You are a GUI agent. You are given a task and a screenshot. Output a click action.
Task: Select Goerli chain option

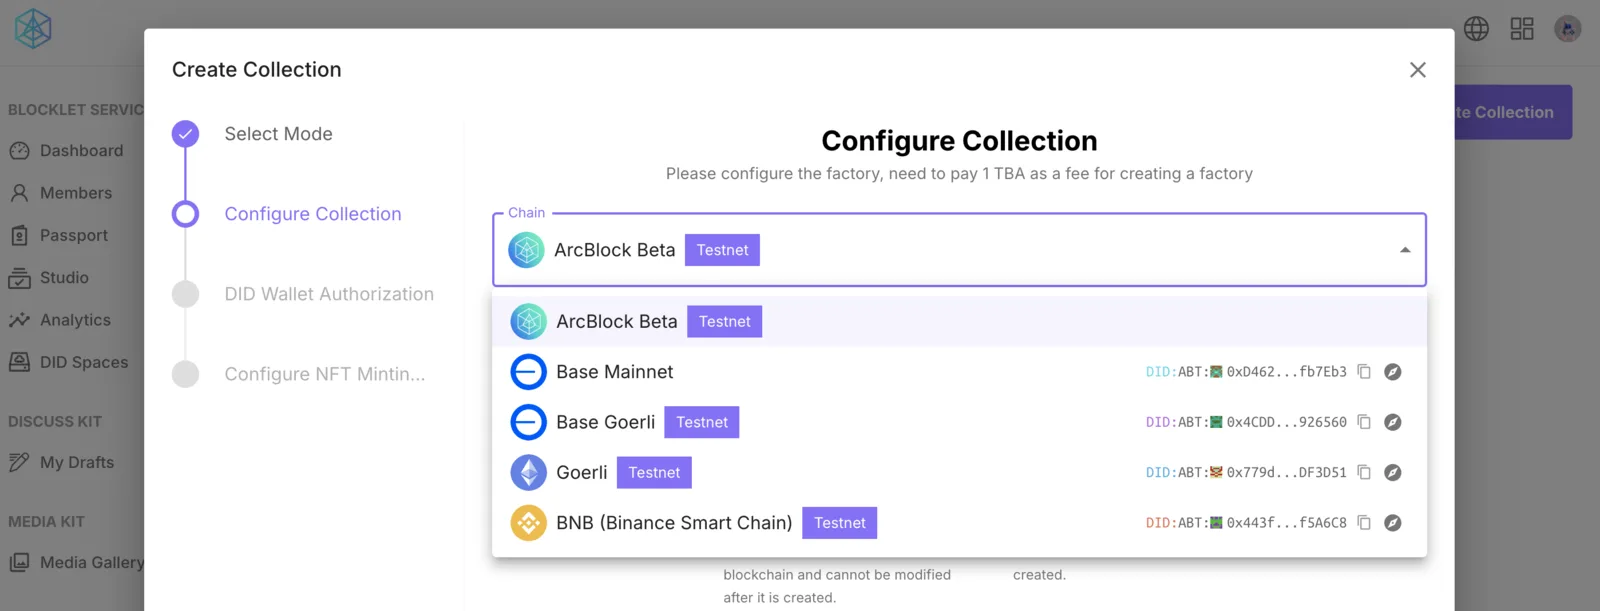coord(959,472)
